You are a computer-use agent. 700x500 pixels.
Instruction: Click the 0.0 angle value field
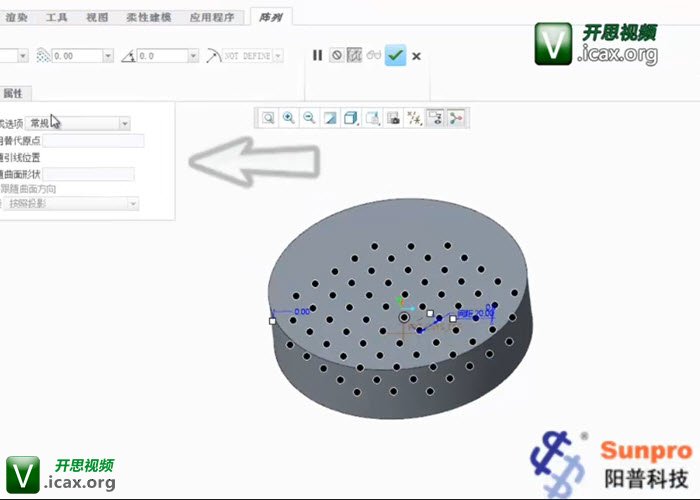(x=162, y=56)
